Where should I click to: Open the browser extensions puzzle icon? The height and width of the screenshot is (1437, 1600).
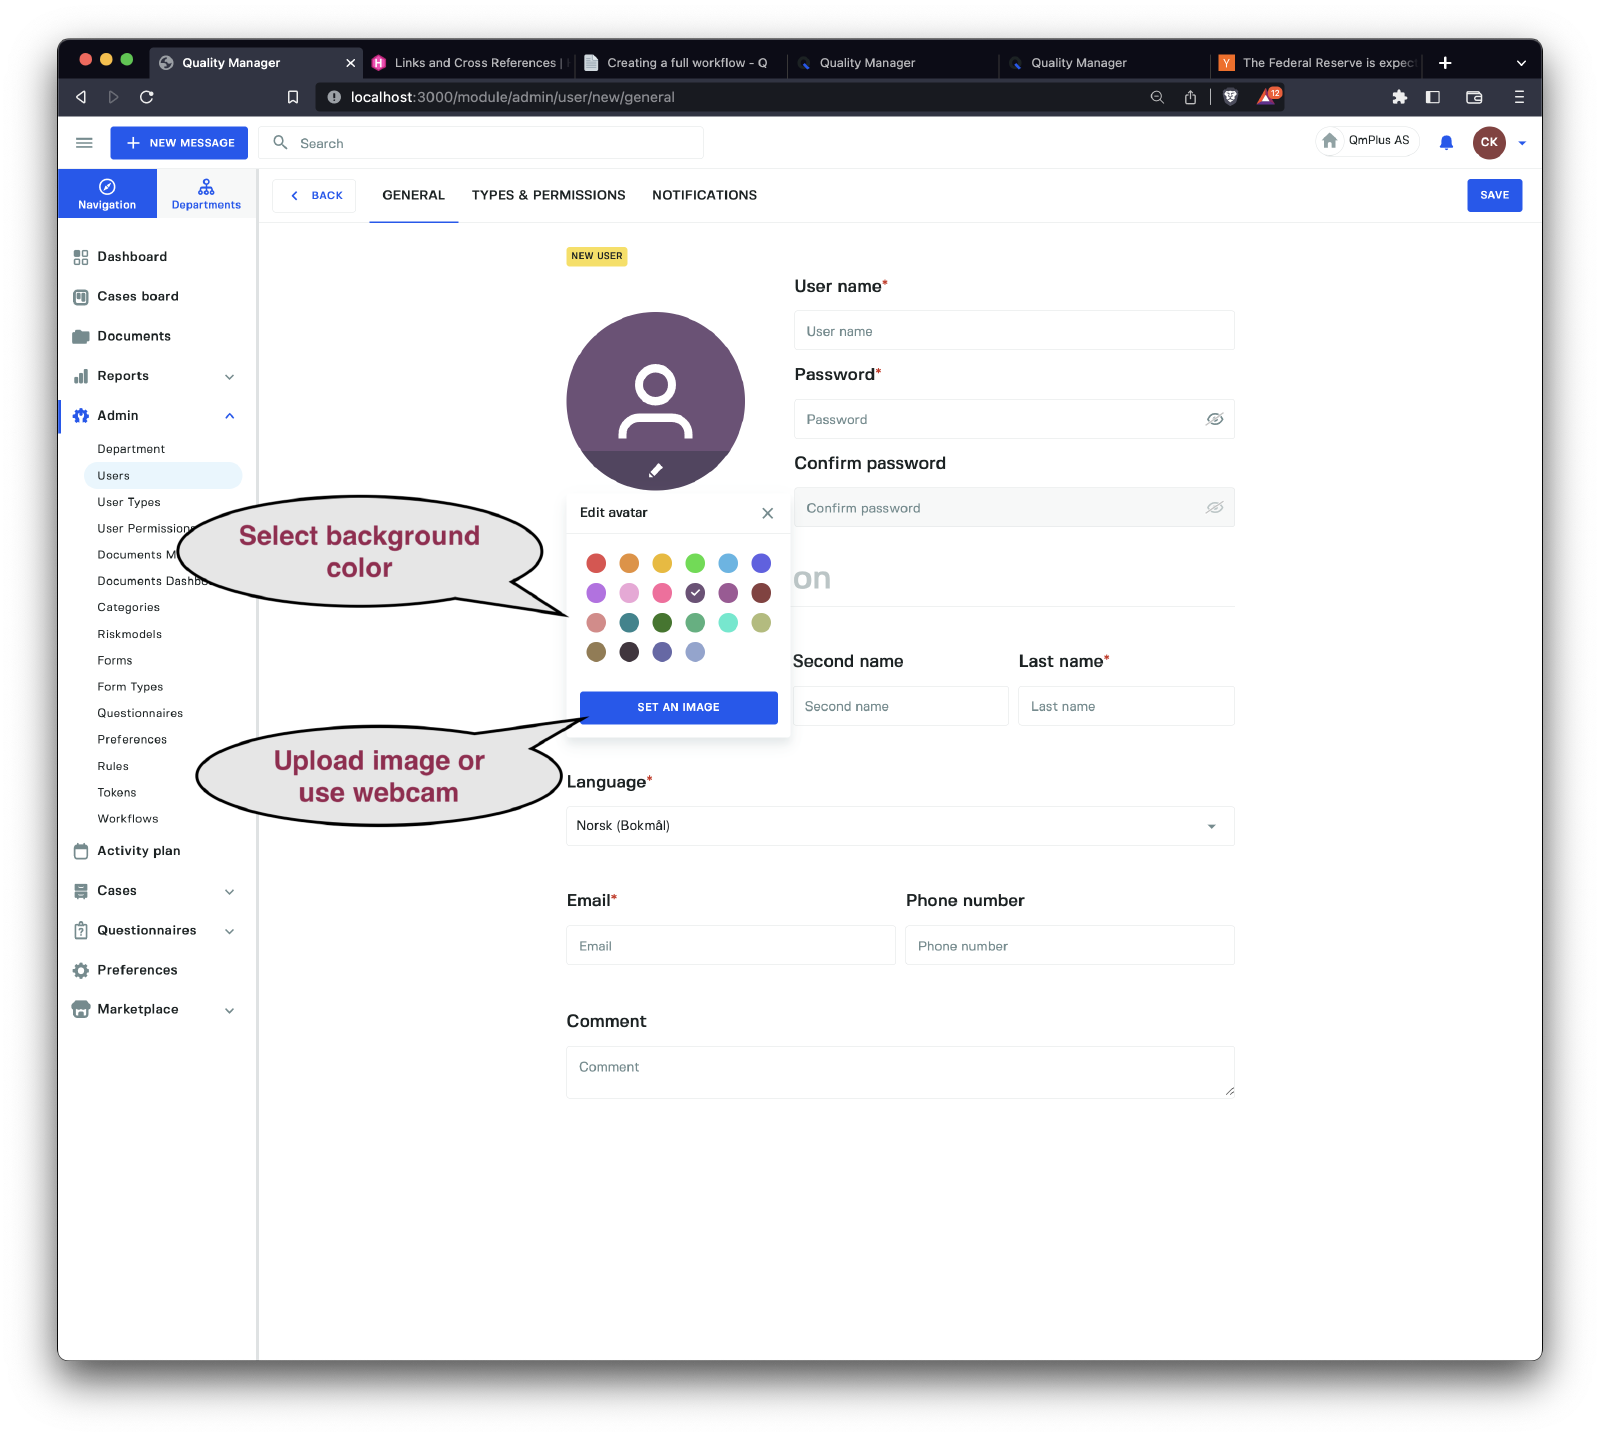(1399, 97)
